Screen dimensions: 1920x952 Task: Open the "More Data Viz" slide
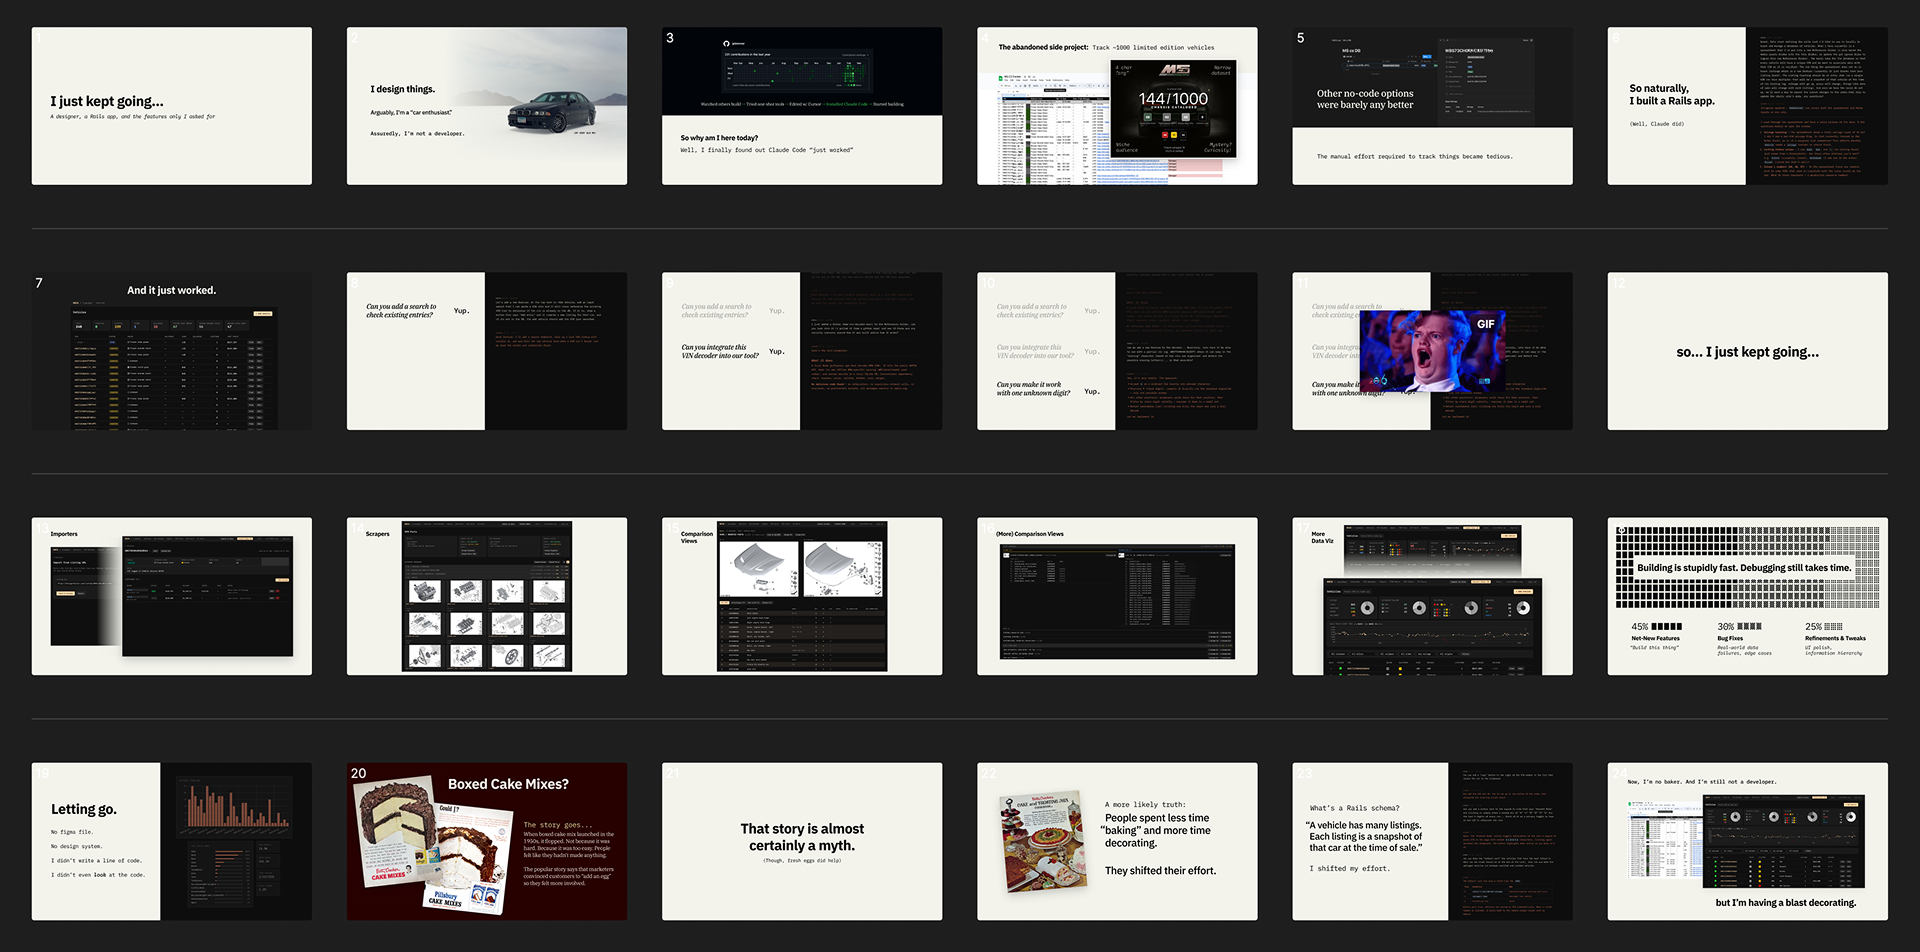(1432, 596)
